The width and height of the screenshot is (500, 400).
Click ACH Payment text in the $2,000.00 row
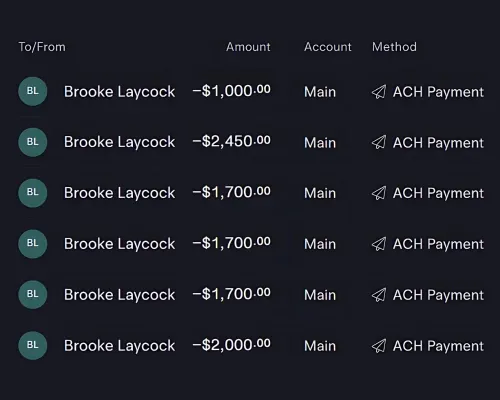[438, 346]
